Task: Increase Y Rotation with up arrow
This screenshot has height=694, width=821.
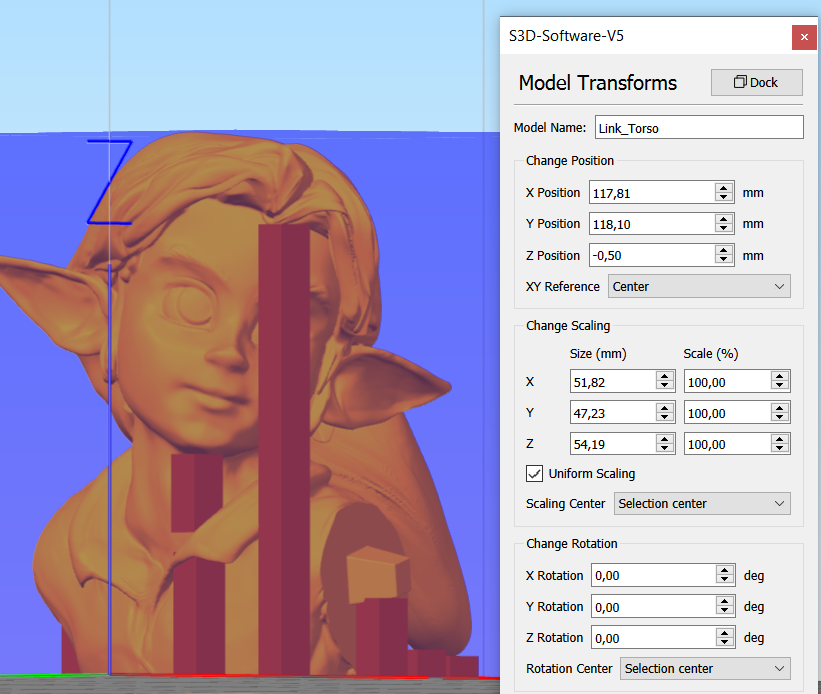Action: tap(725, 601)
